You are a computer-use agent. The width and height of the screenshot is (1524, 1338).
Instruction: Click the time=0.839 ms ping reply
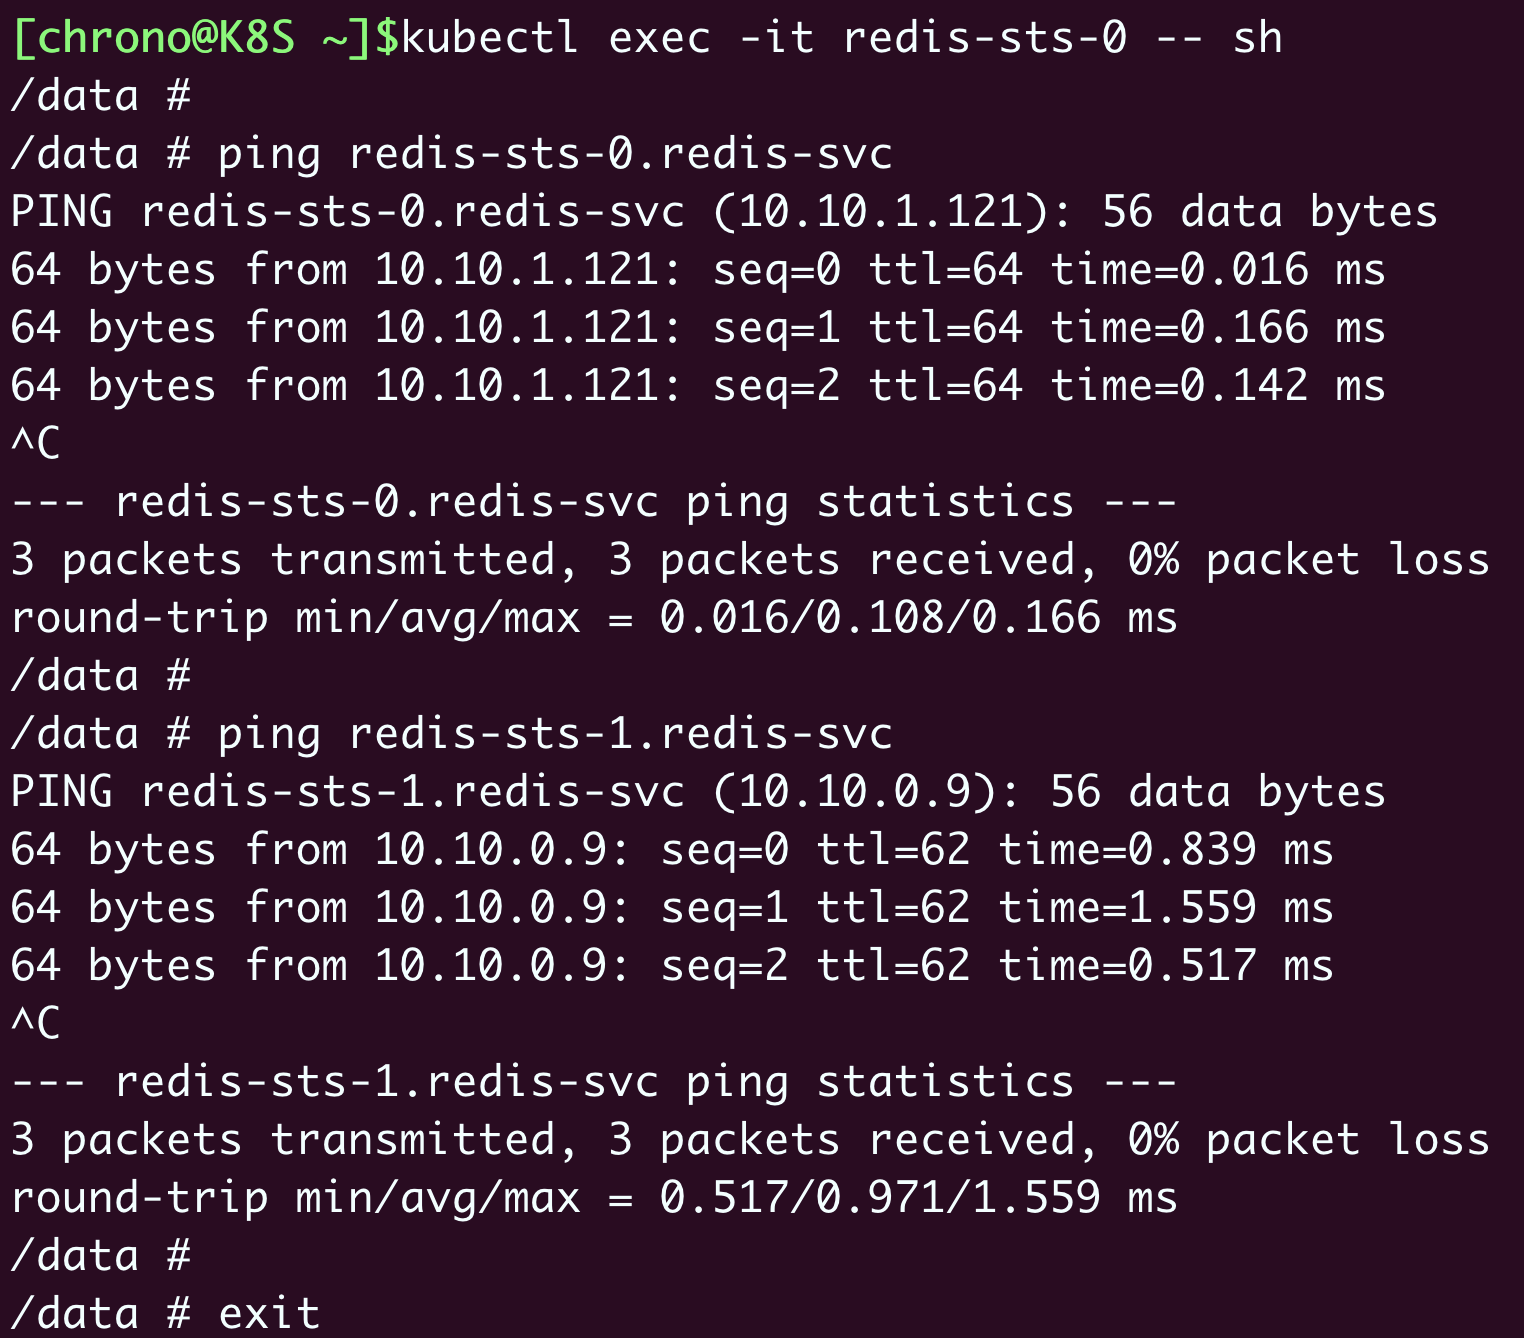coord(1165,850)
